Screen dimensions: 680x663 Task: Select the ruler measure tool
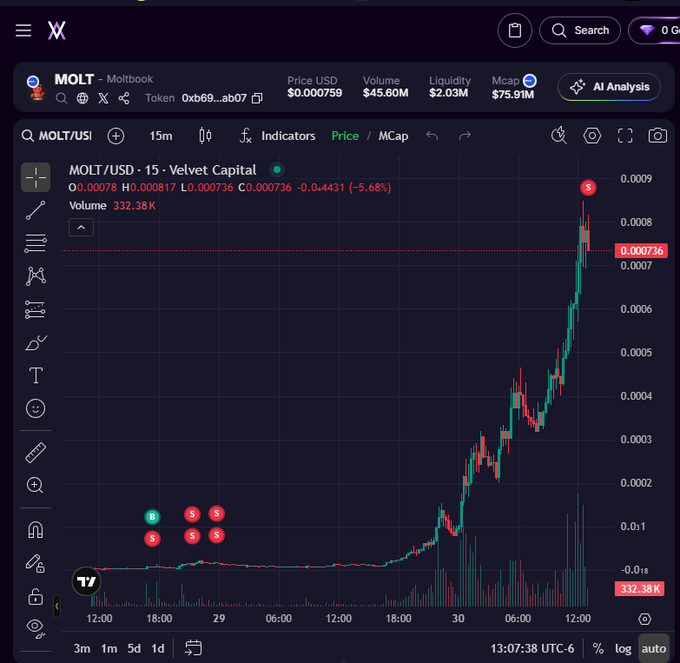(x=36, y=453)
